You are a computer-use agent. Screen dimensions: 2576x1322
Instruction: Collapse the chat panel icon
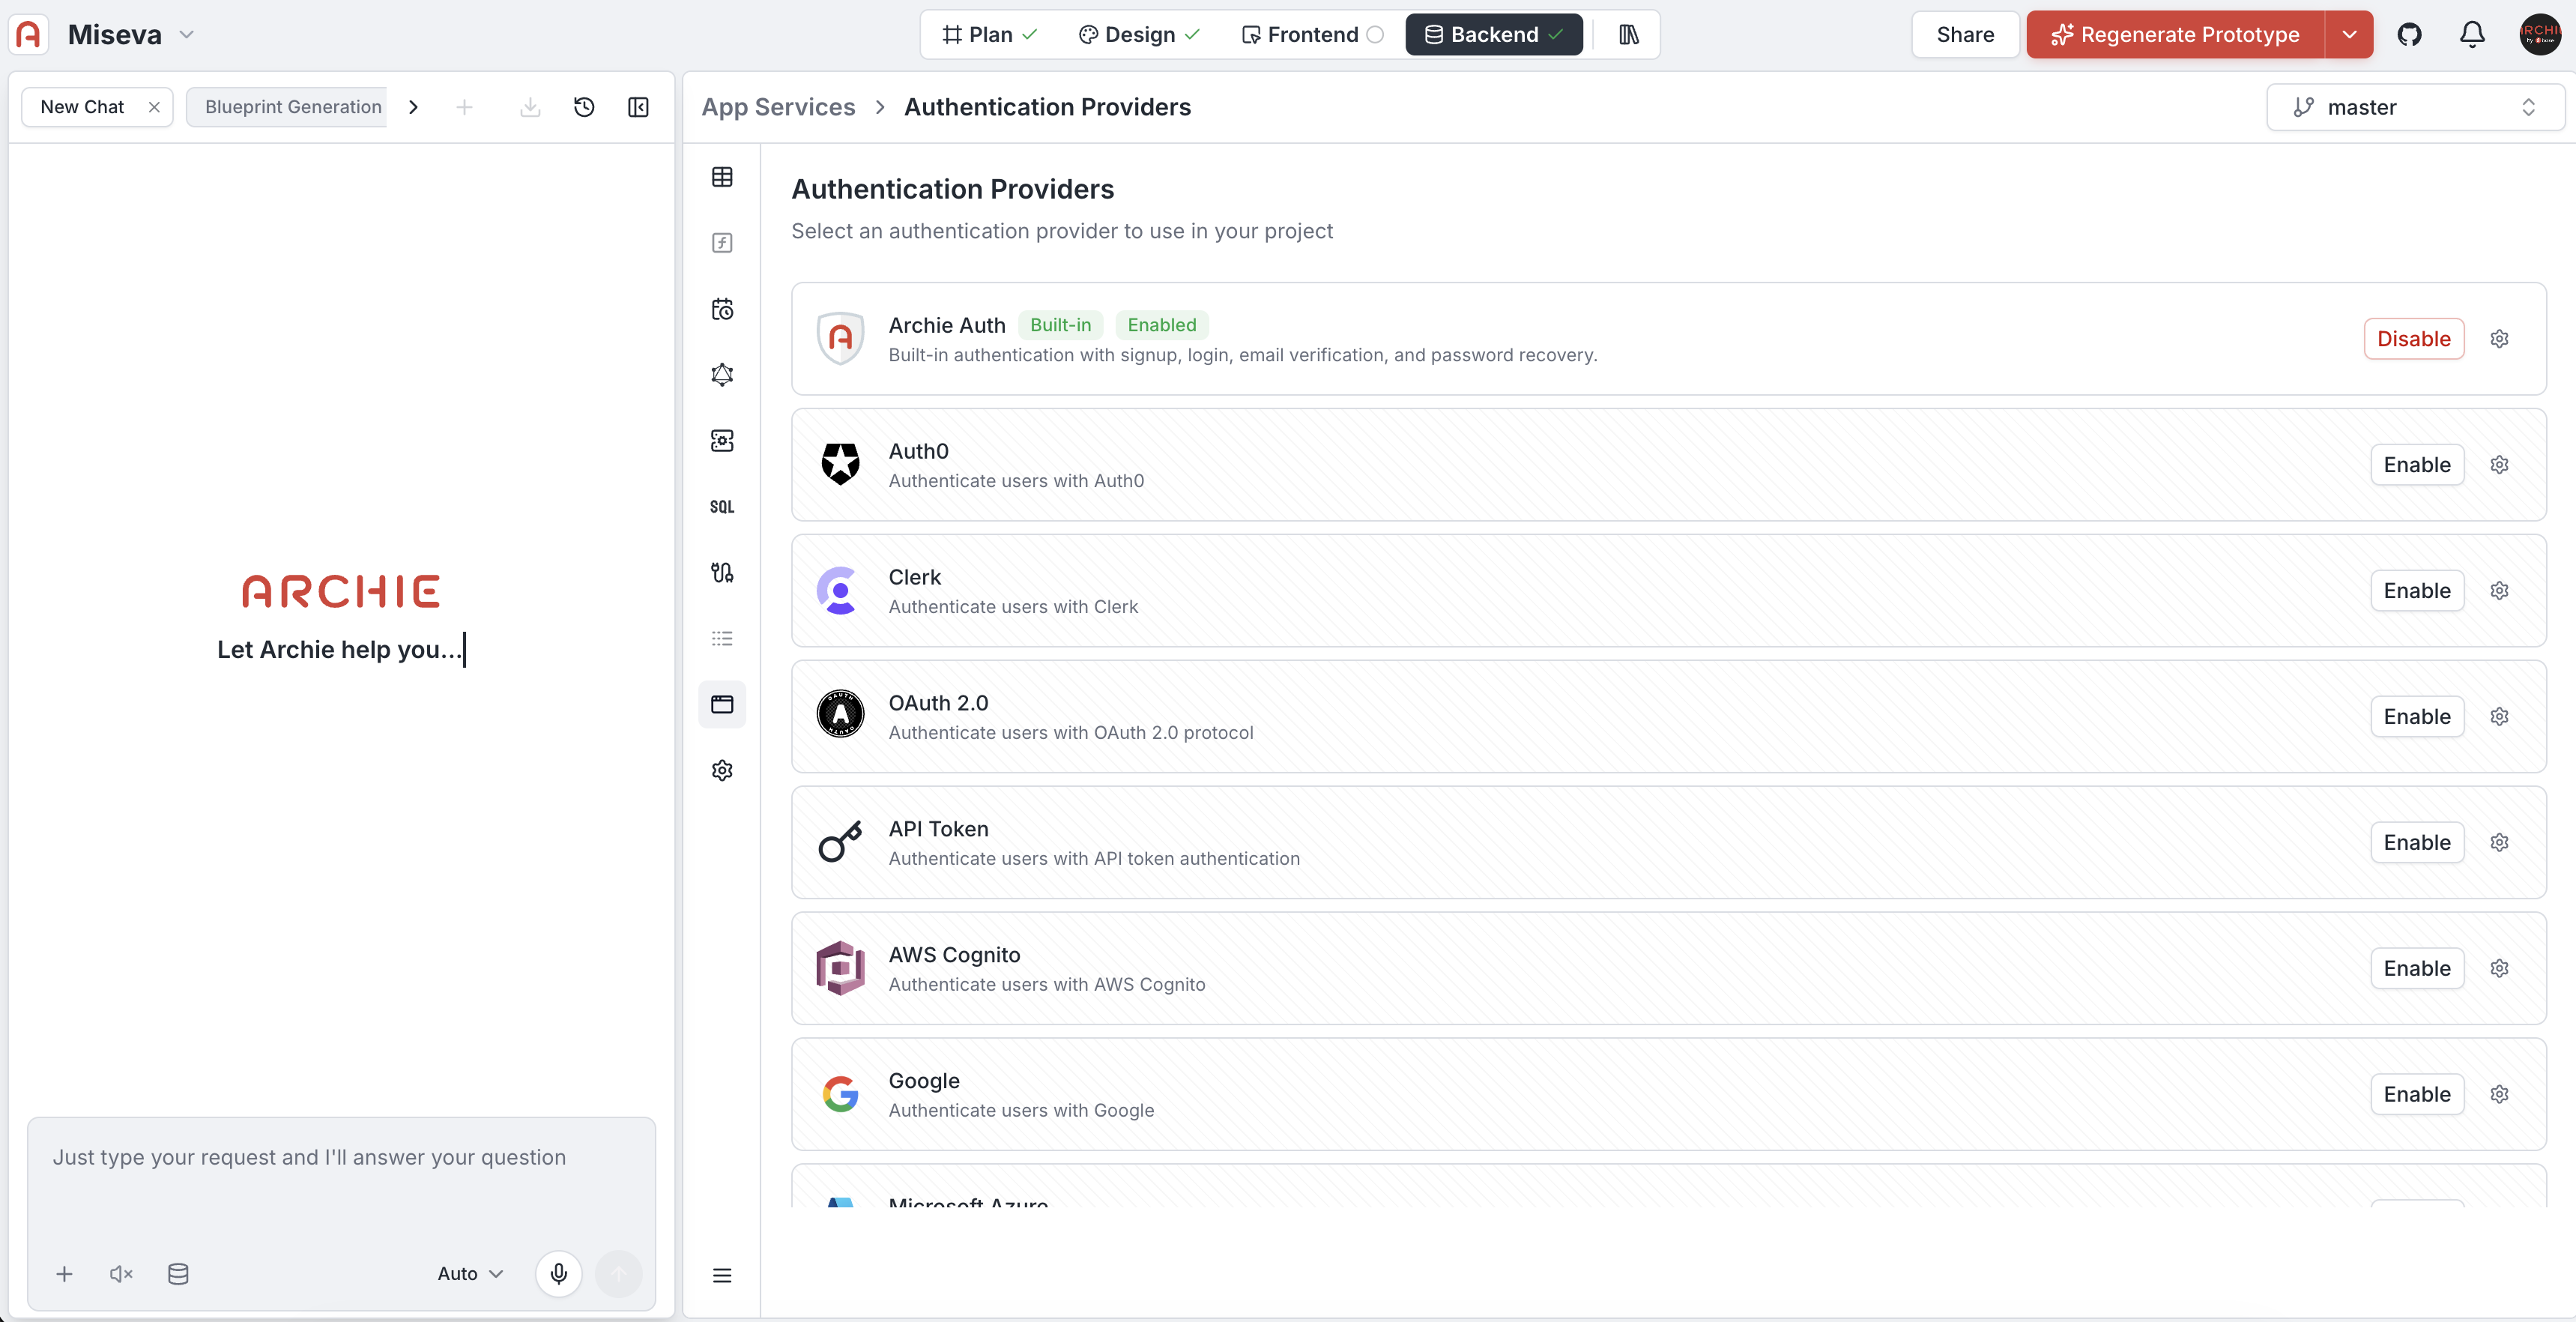638,107
